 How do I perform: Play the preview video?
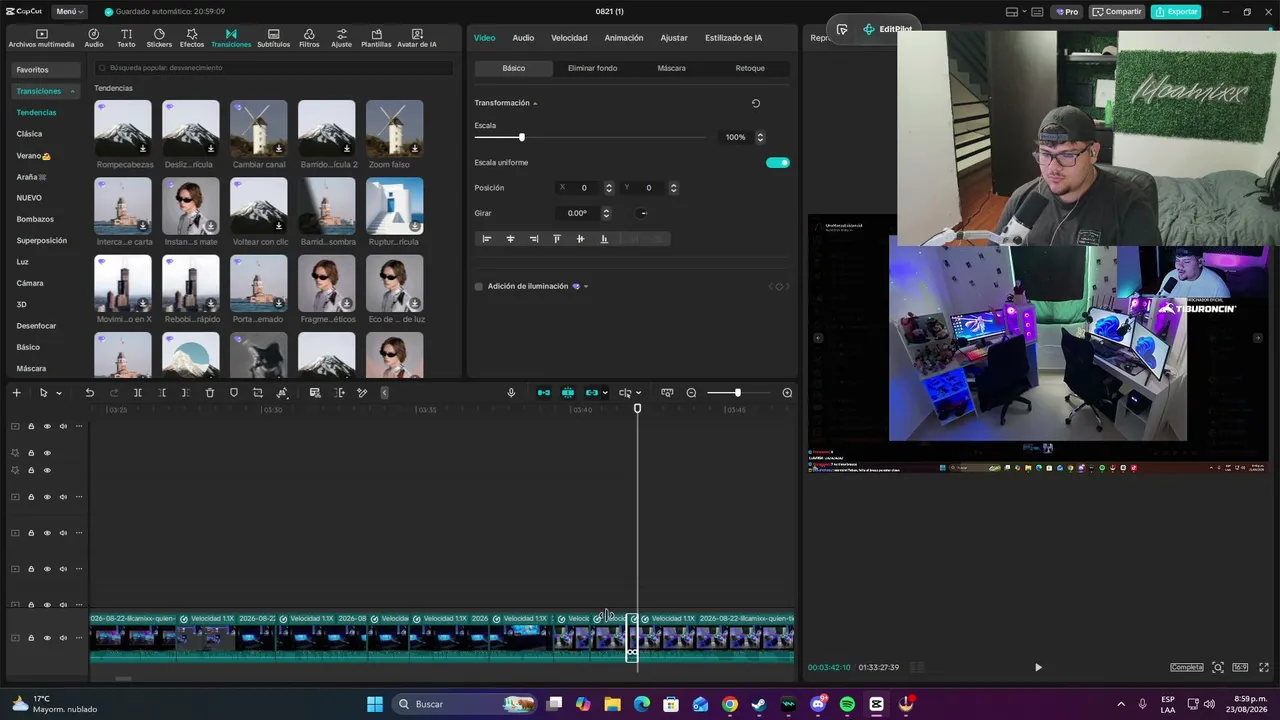pos(1038,667)
